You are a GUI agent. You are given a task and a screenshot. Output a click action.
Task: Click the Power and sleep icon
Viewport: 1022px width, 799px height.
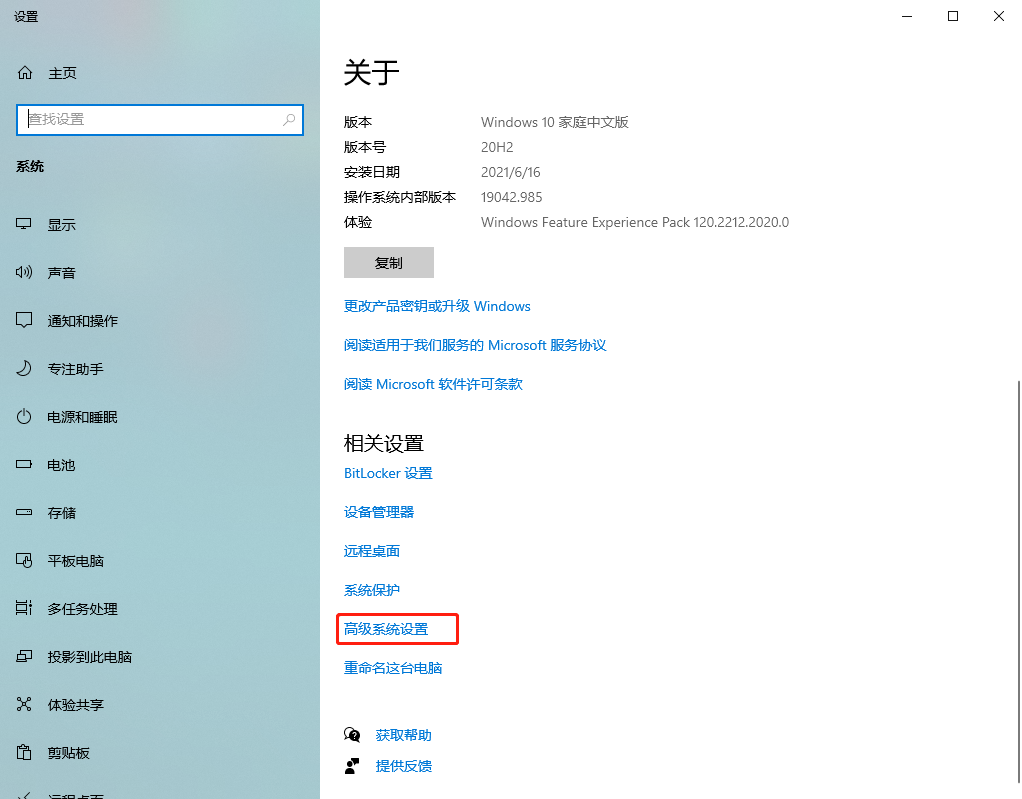[23, 416]
